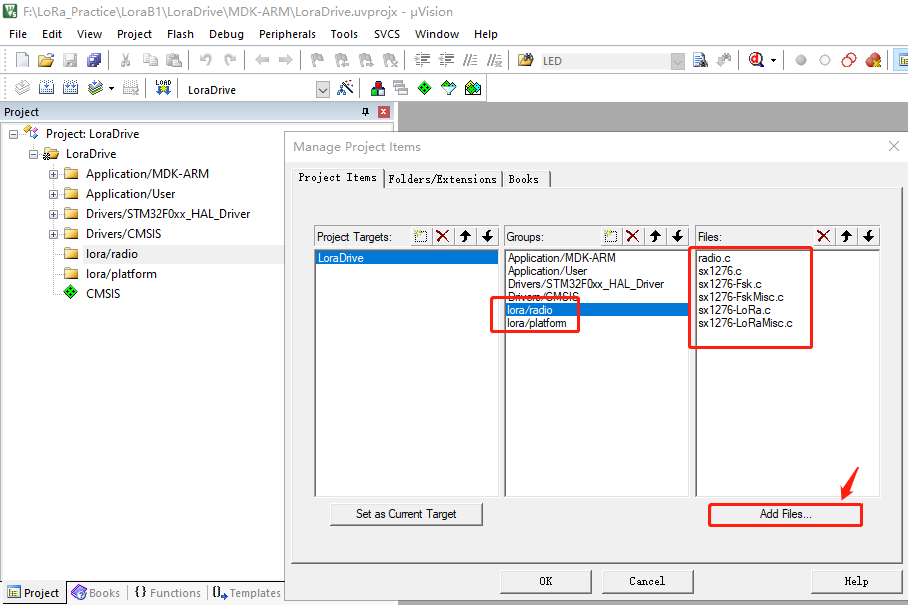The height and width of the screenshot is (607, 908).
Task: Move the selected group down using the arrow
Action: tap(678, 236)
